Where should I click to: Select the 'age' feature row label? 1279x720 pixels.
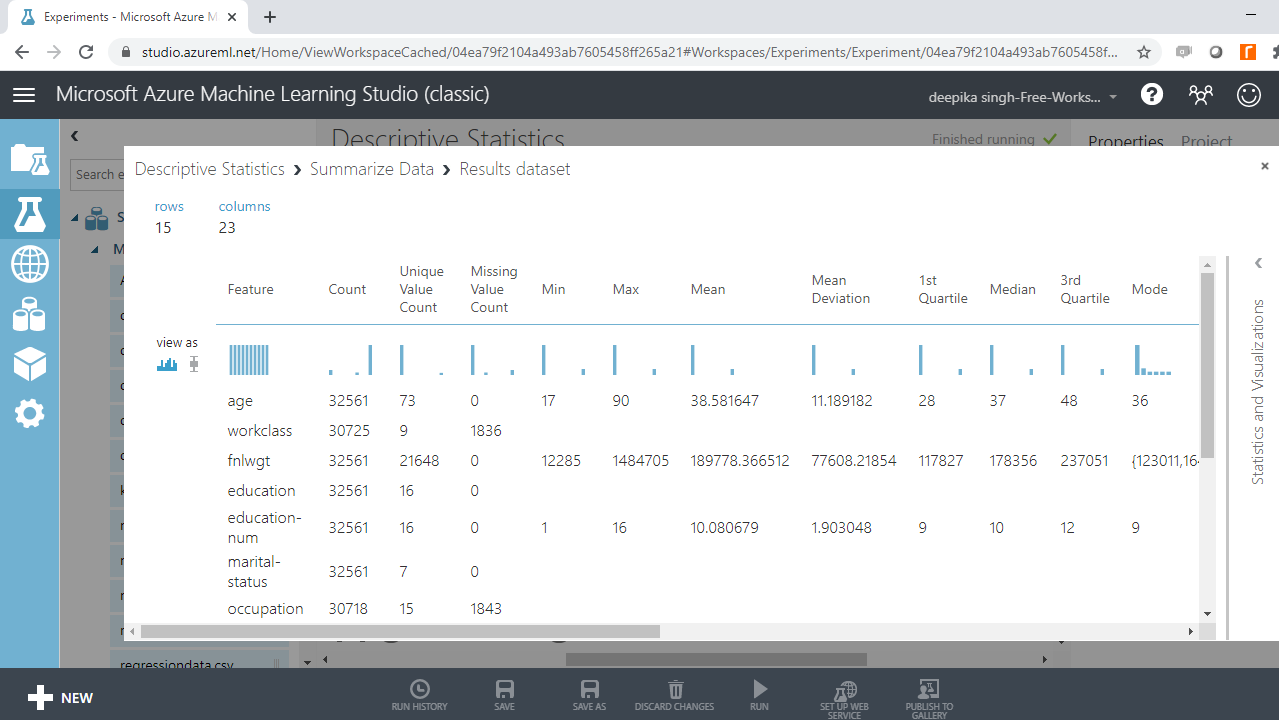pos(240,401)
